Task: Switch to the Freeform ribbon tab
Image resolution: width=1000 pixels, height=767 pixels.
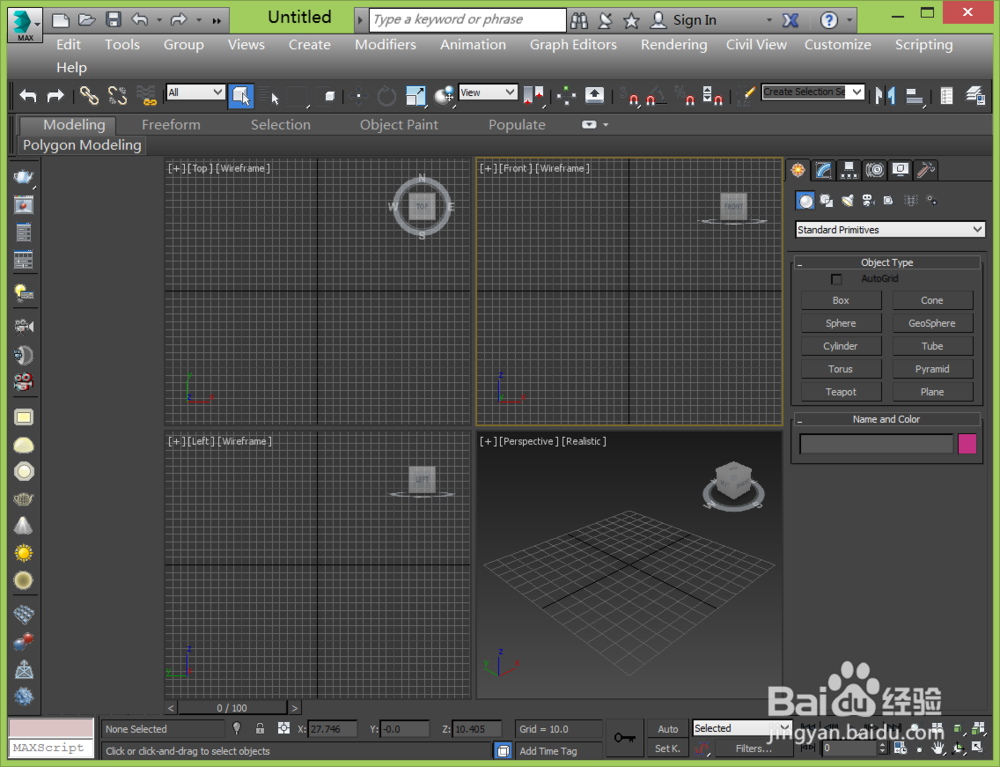Action: pos(171,125)
